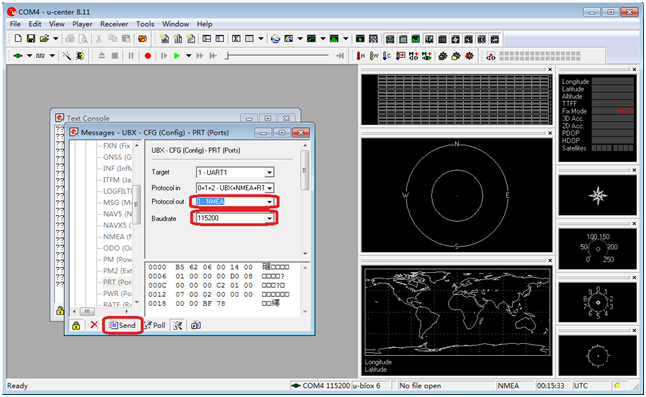646x397 pixels.
Task: Click the toolbar icon with red dot
Action: tap(491, 56)
